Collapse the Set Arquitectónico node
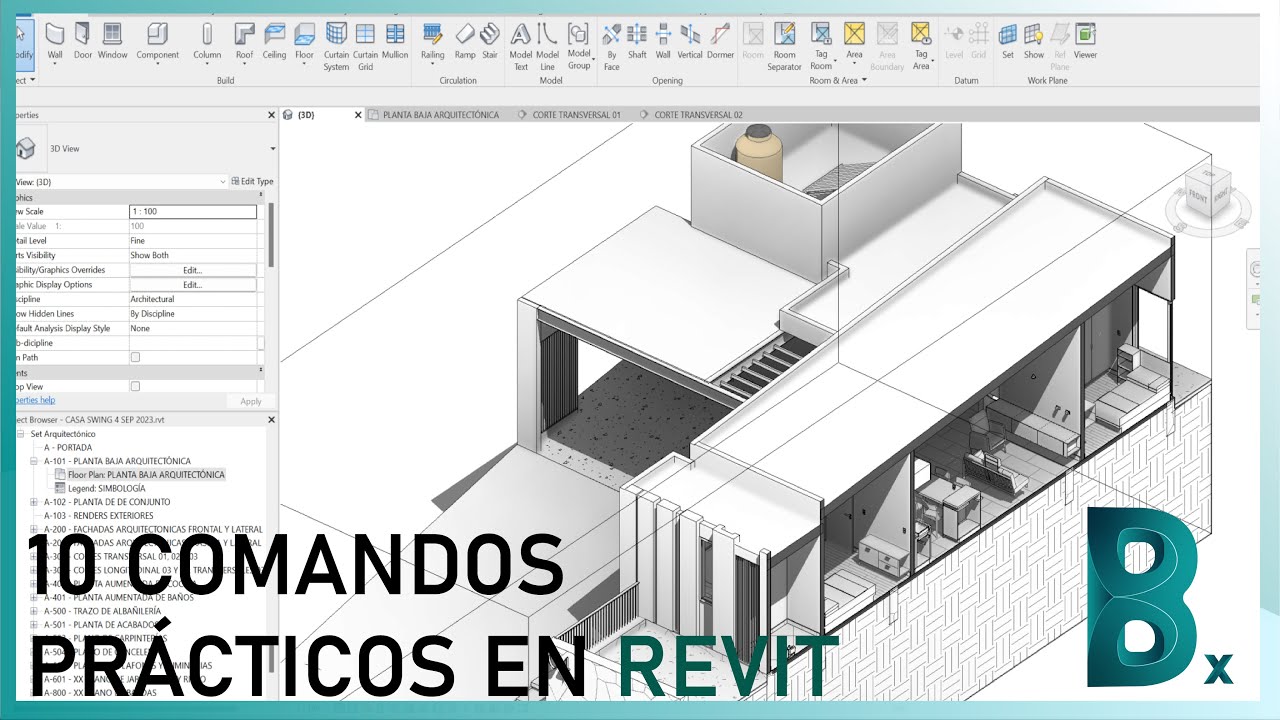1280x720 pixels. (x=21, y=435)
